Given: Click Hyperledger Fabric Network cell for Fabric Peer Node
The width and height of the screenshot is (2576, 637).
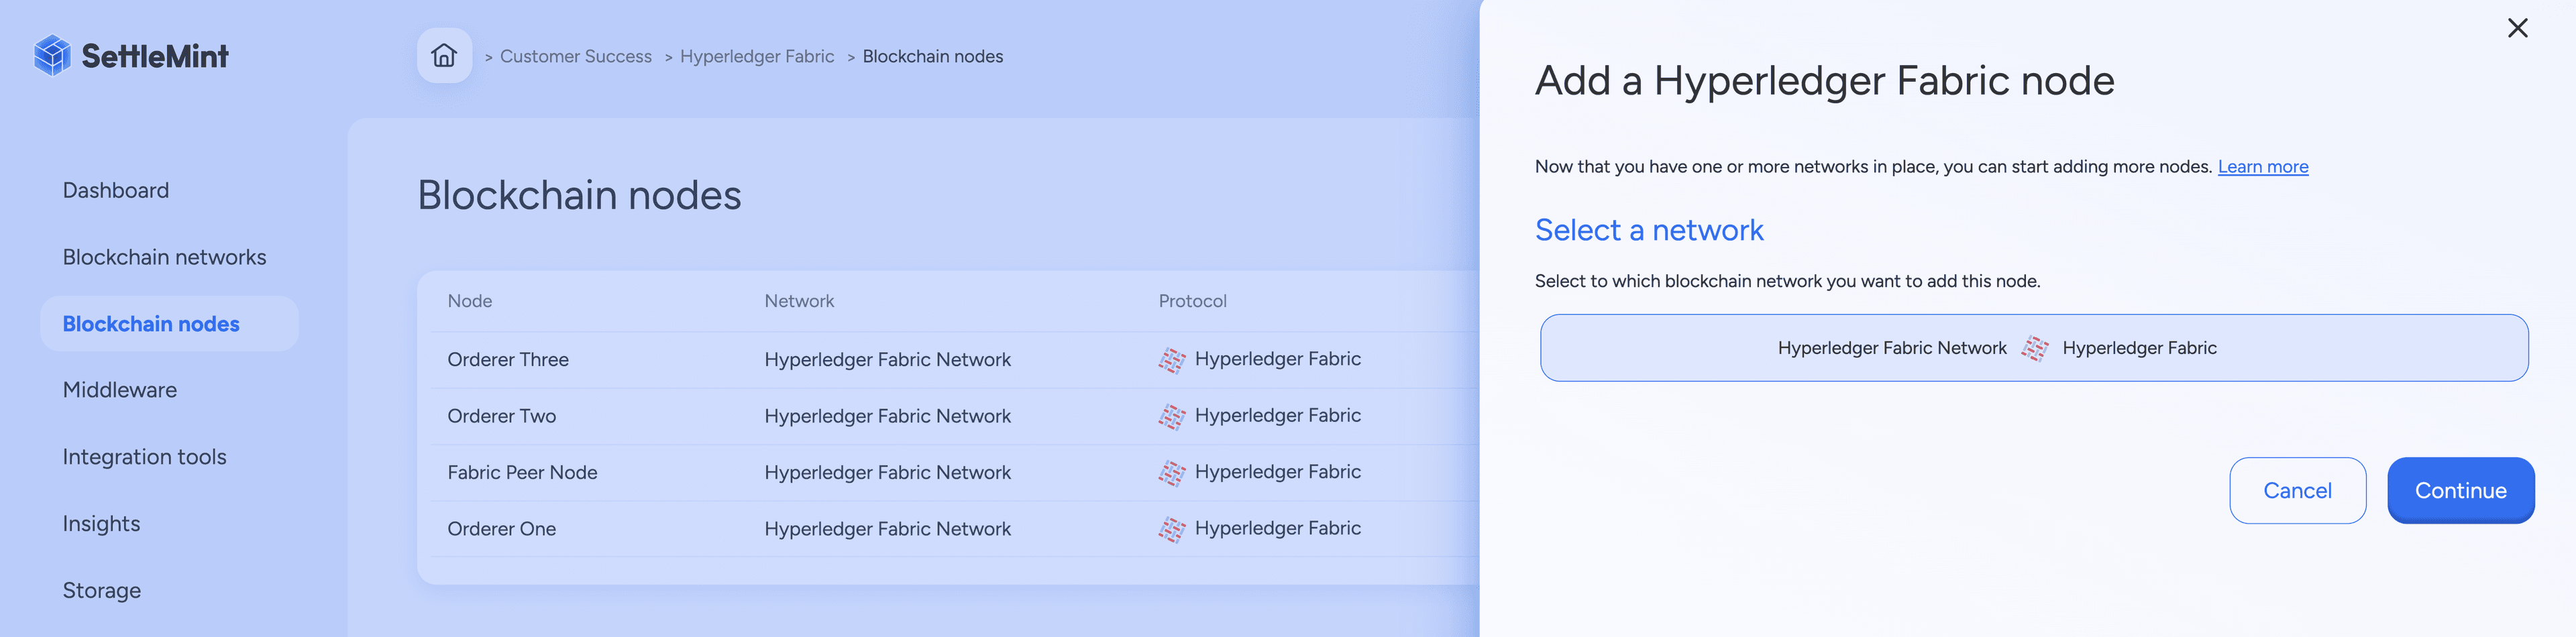Looking at the screenshot, I should click(888, 473).
